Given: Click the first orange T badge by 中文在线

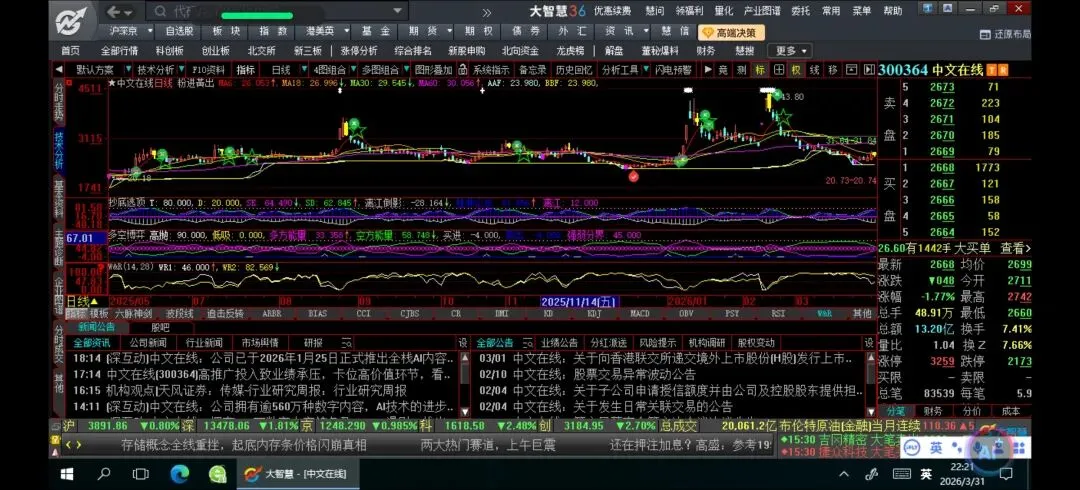Looking at the screenshot, I should 991,70.
